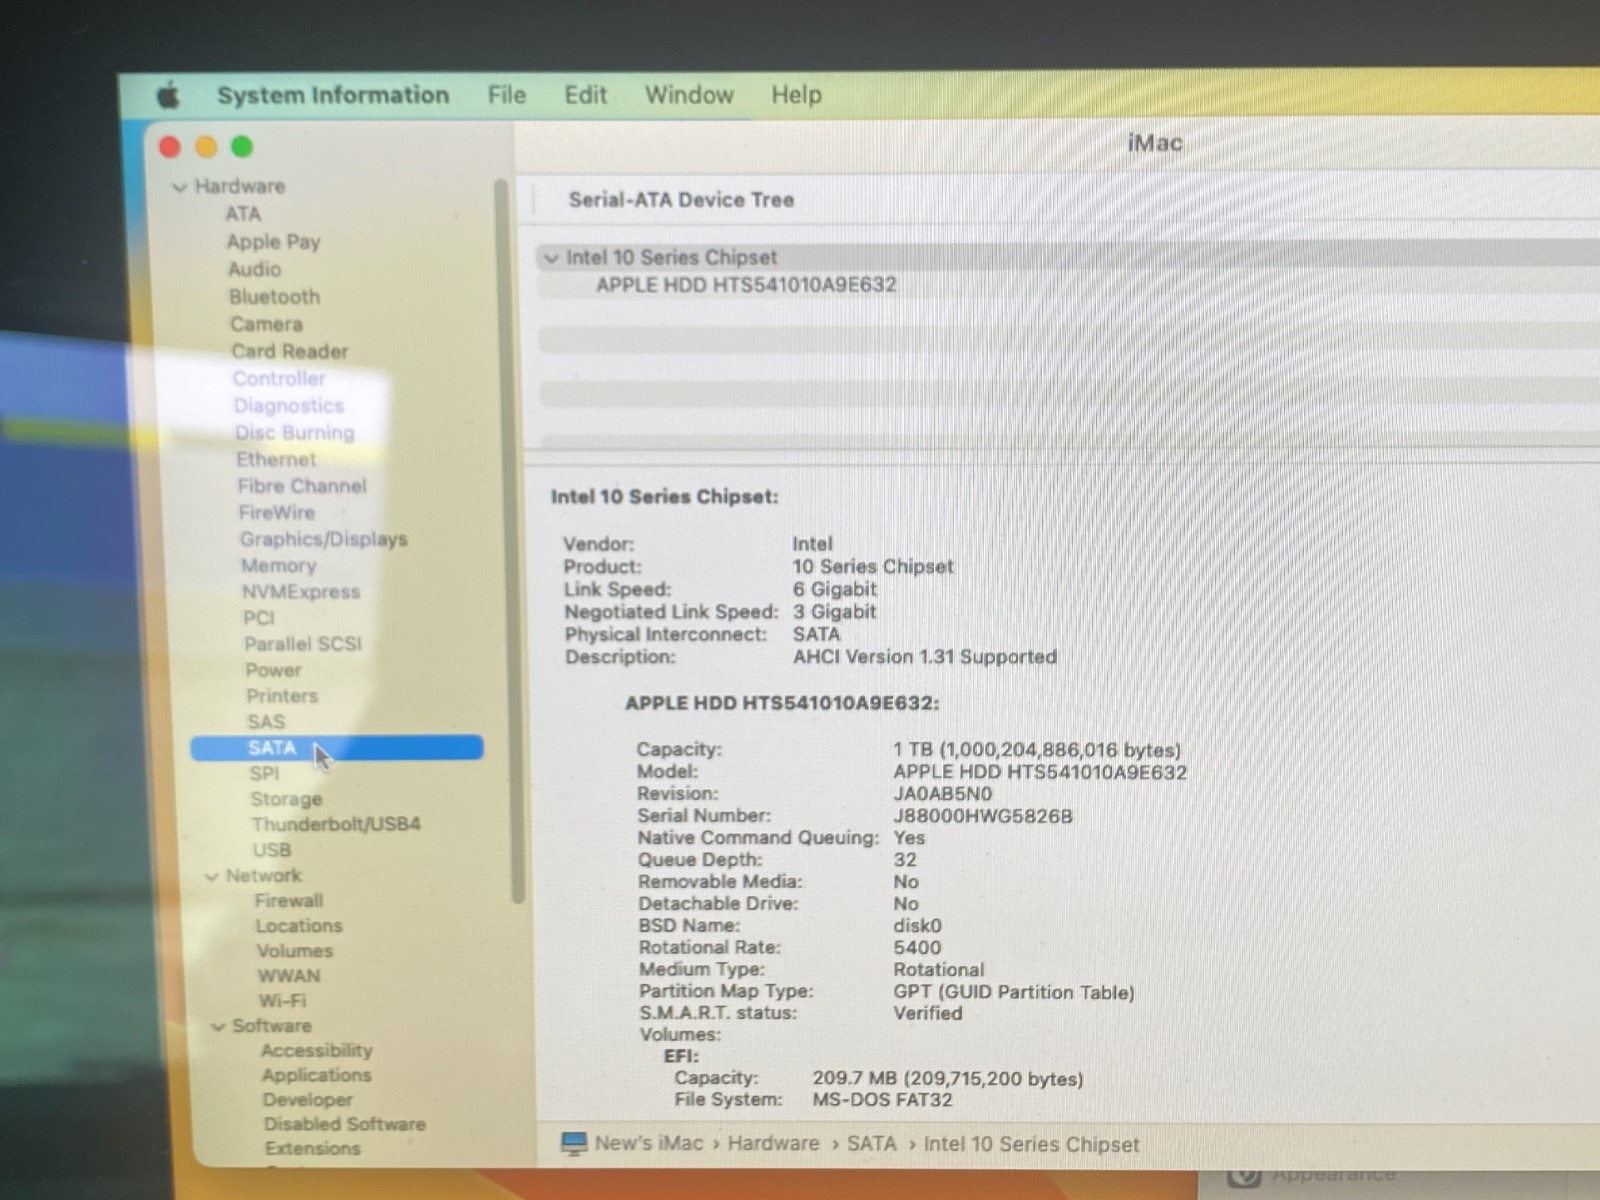Select Apple Pay in the sidebar

pos(273,242)
